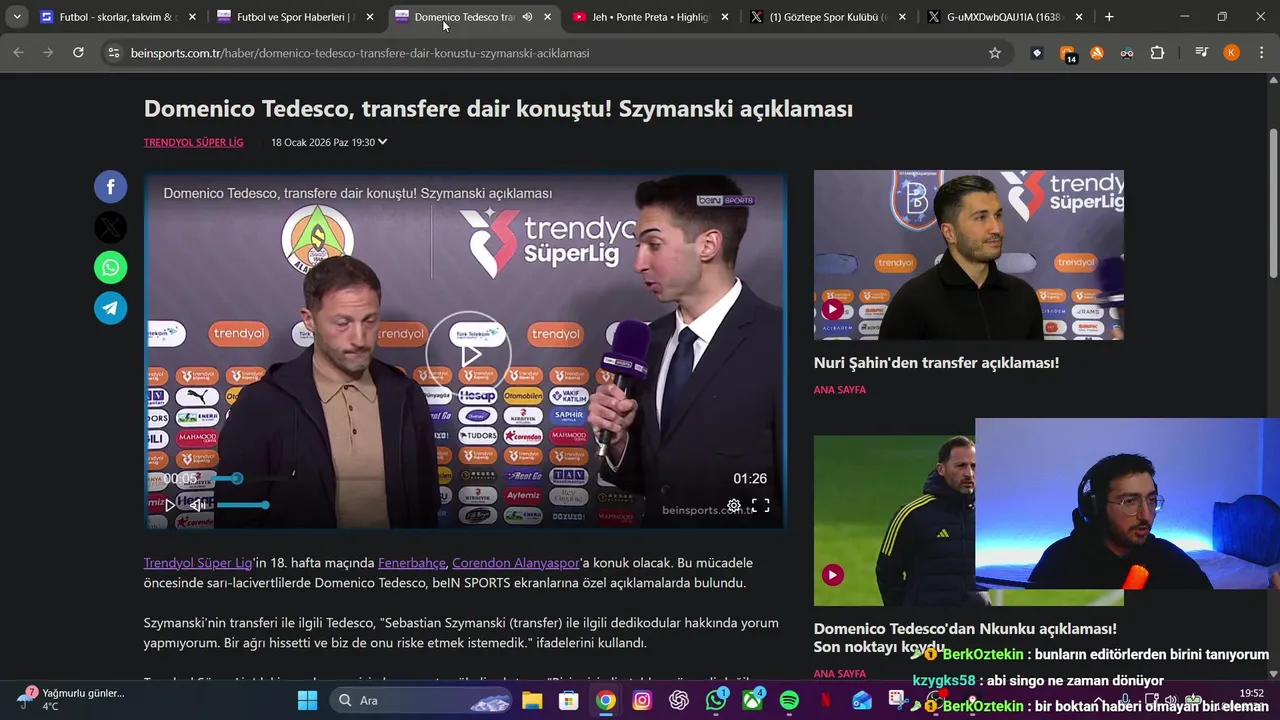Open the Trendyol Süper Lig article link

pos(198,563)
